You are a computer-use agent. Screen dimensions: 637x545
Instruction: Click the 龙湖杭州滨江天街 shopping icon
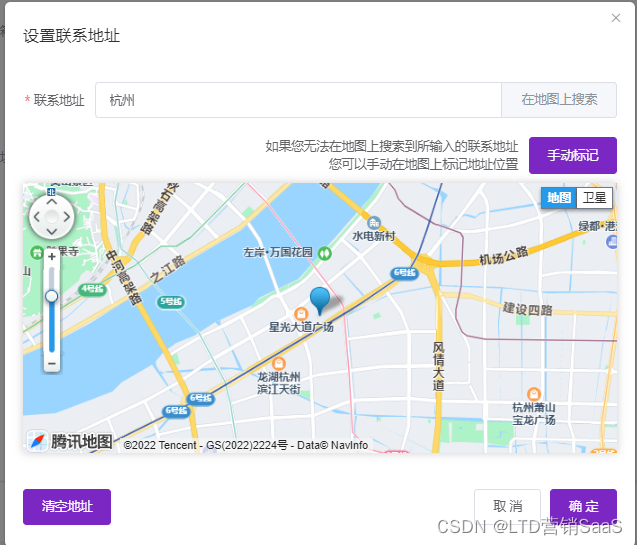tap(278, 363)
